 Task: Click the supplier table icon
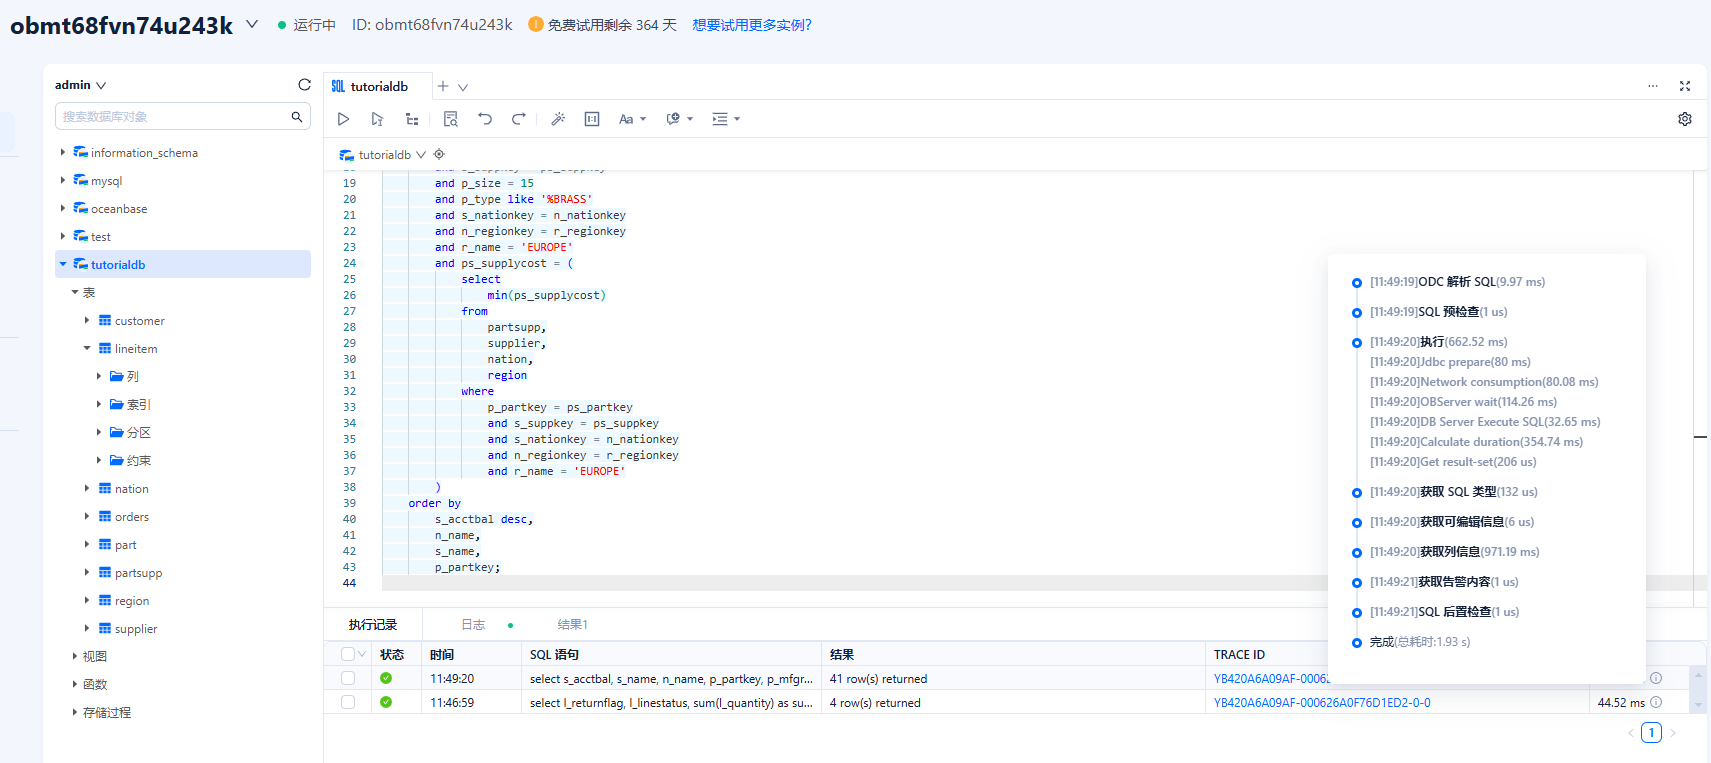coord(105,629)
